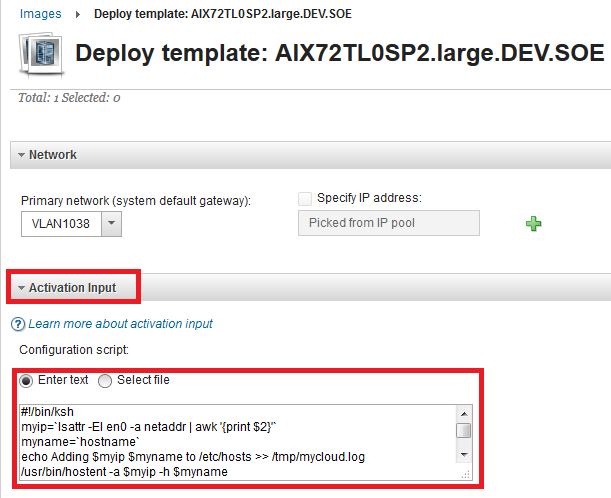Image resolution: width=611 pixels, height=498 pixels.
Task: Select the Enter text radio button
Action: click(26, 380)
